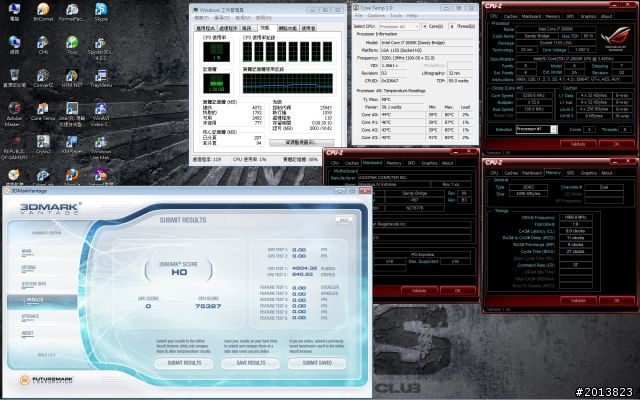Click OK in the top CPU-Z window
This screenshot has width=640, height=400.
coord(616,144)
